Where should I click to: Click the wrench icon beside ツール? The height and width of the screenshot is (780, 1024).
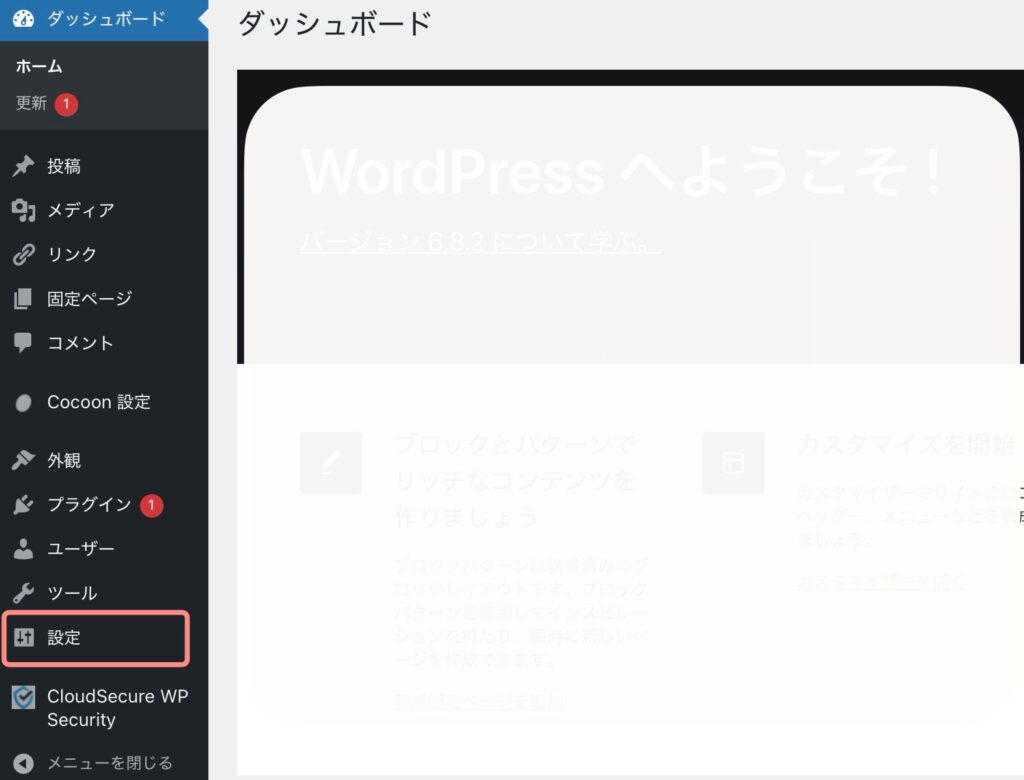[x=24, y=593]
